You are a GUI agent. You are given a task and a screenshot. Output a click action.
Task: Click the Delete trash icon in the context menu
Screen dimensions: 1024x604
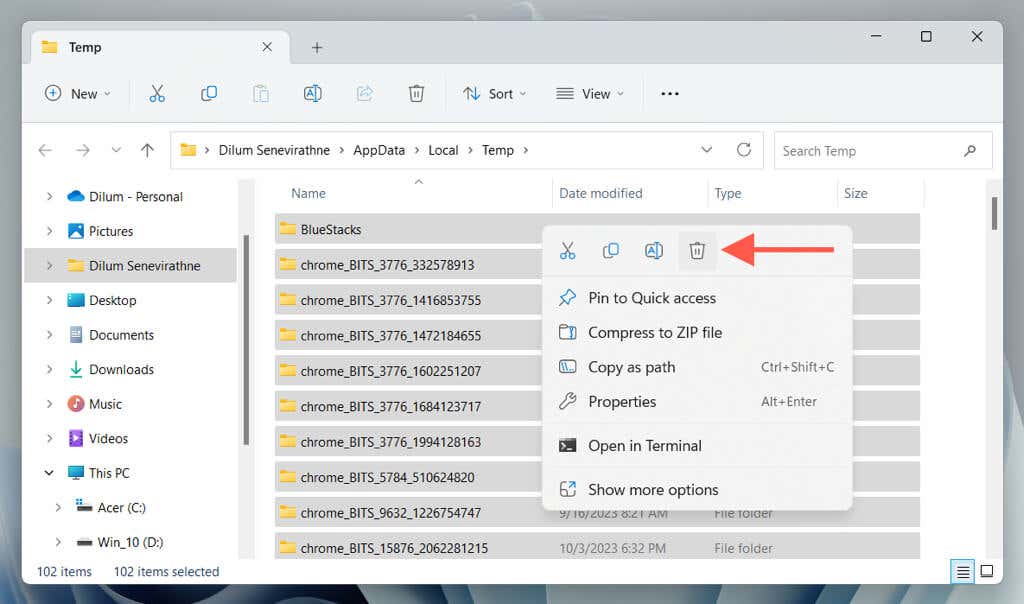(697, 250)
